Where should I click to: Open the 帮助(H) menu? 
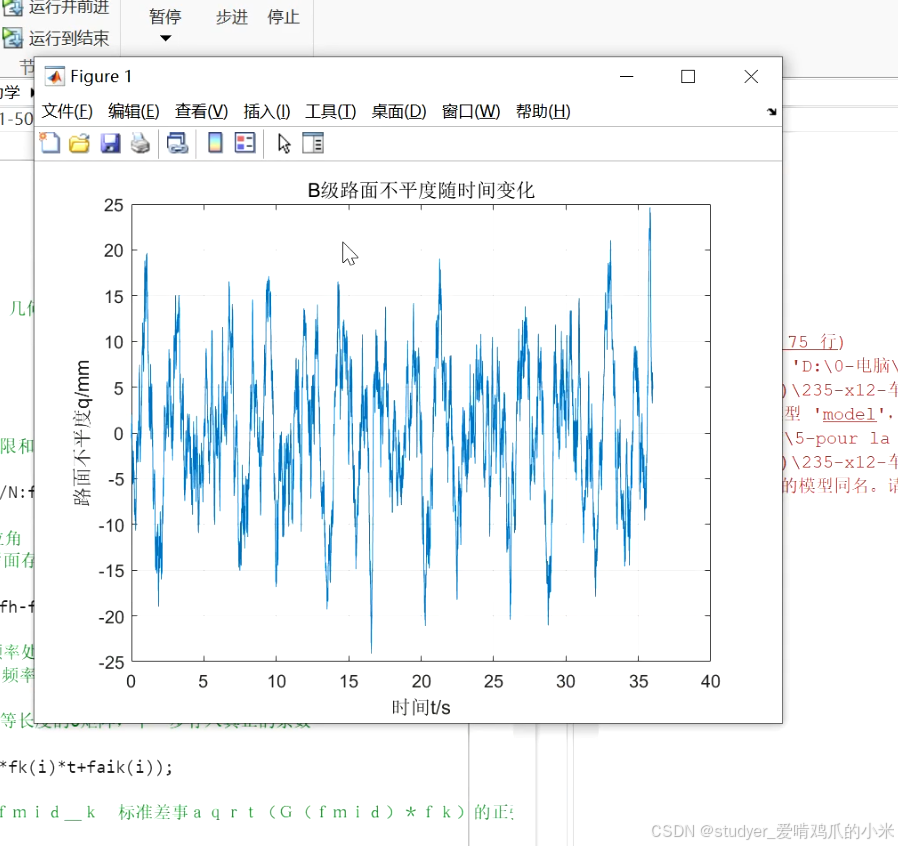pos(543,111)
